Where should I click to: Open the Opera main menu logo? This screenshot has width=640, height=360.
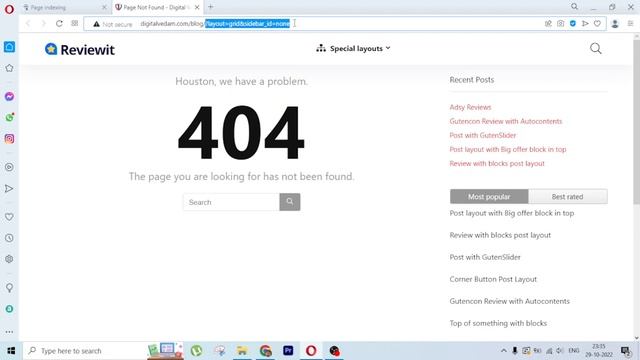[9, 9]
